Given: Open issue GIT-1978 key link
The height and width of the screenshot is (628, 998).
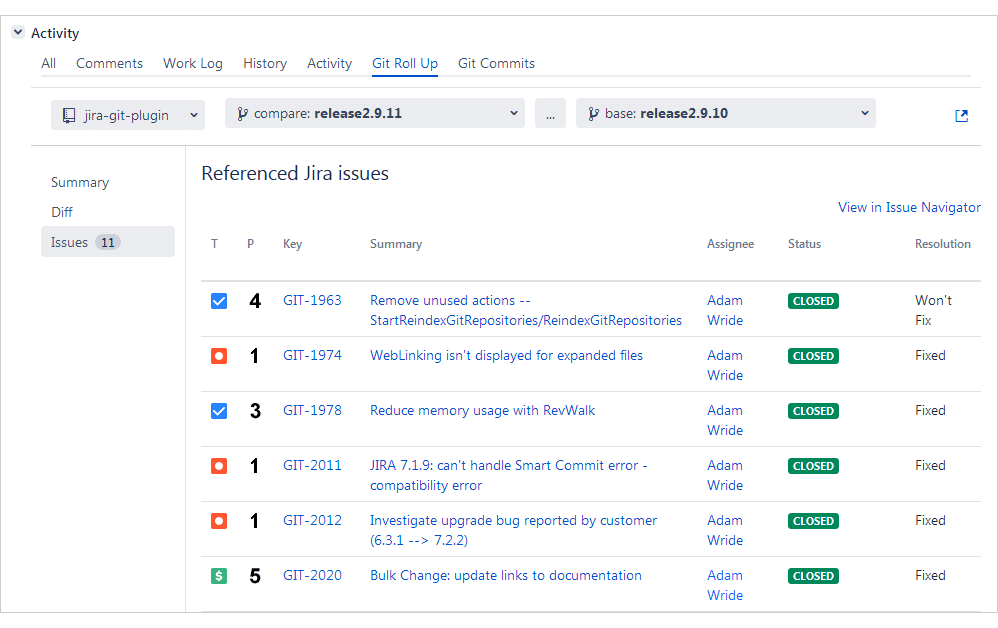Looking at the screenshot, I should point(312,410).
